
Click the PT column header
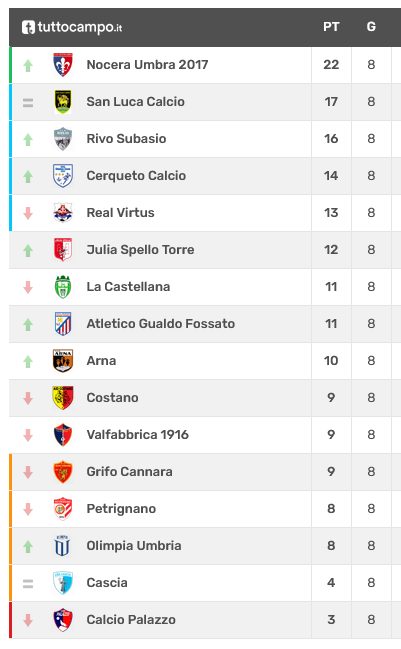pyautogui.click(x=331, y=27)
